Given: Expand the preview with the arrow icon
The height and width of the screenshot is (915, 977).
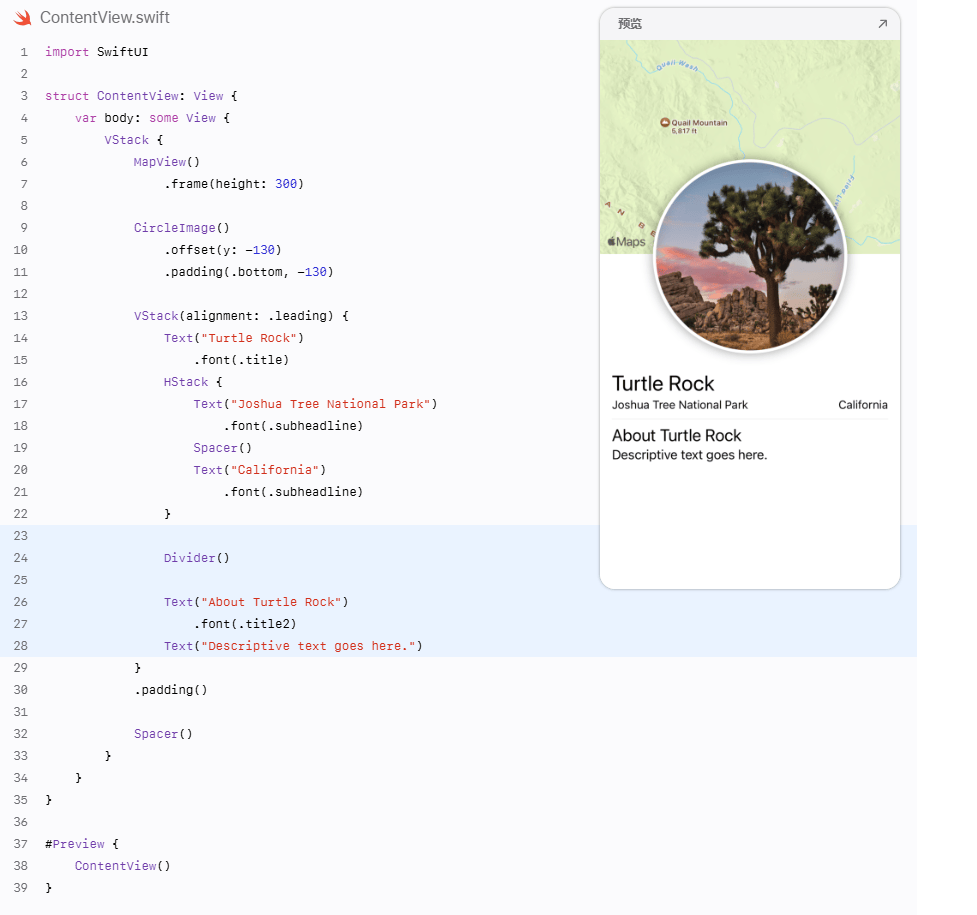Looking at the screenshot, I should 882,24.
